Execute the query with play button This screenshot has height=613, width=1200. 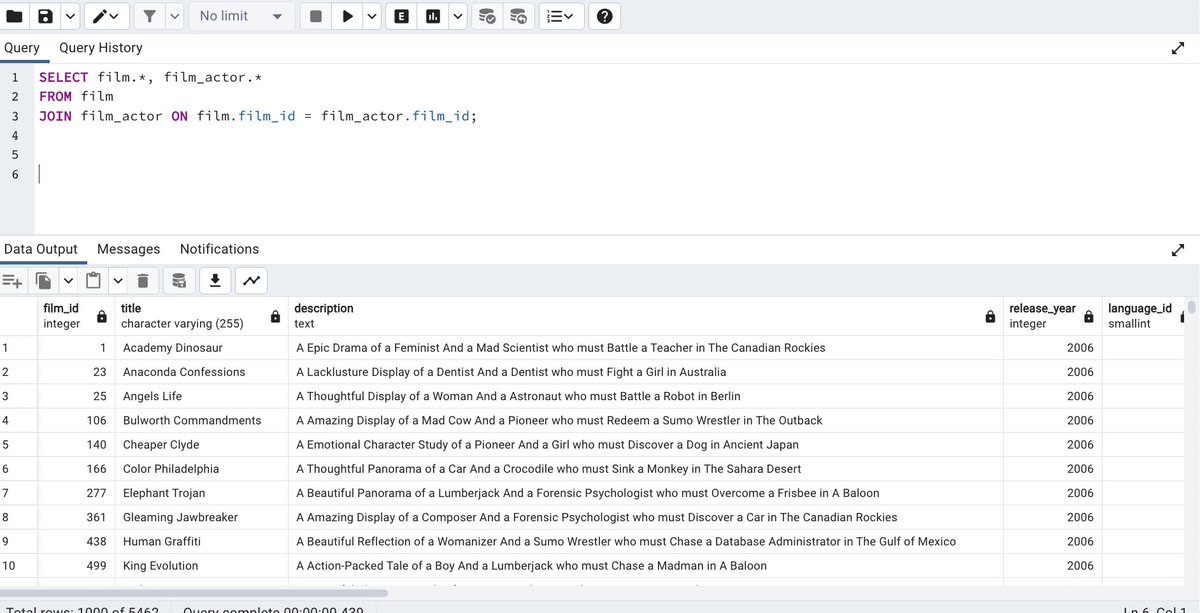[347, 16]
